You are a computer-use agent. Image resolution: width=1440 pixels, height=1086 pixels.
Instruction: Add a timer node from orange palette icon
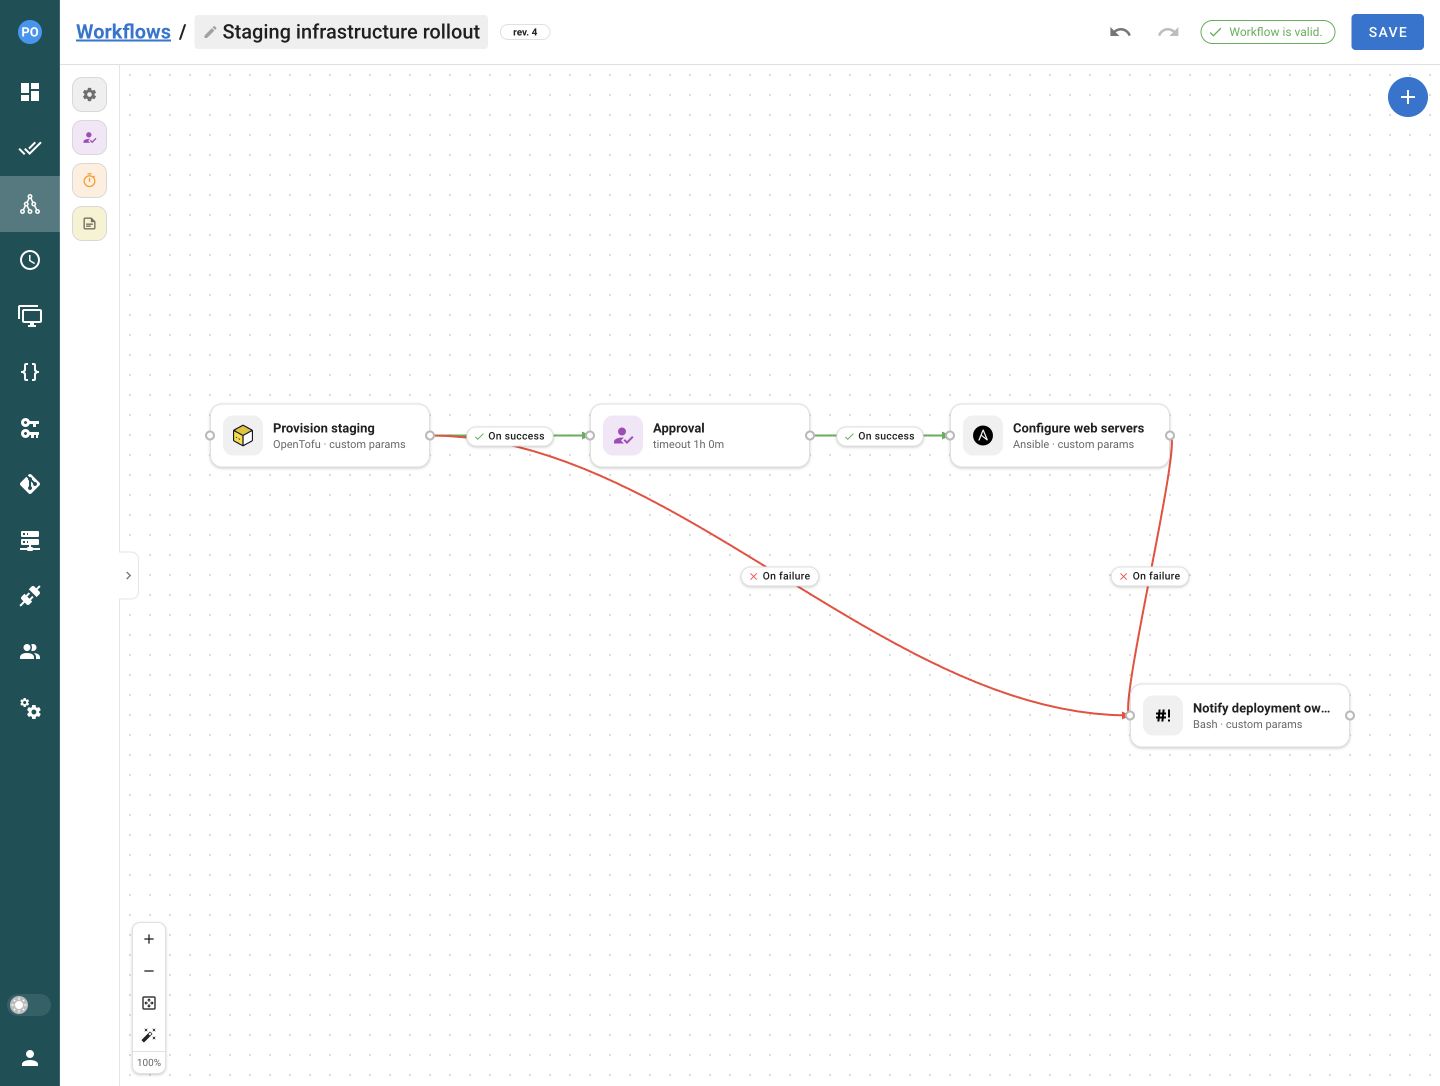pyautogui.click(x=89, y=180)
